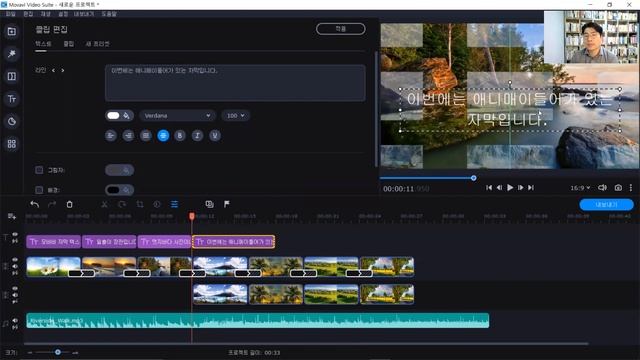Open the filters magic wand panel

click(x=12, y=54)
